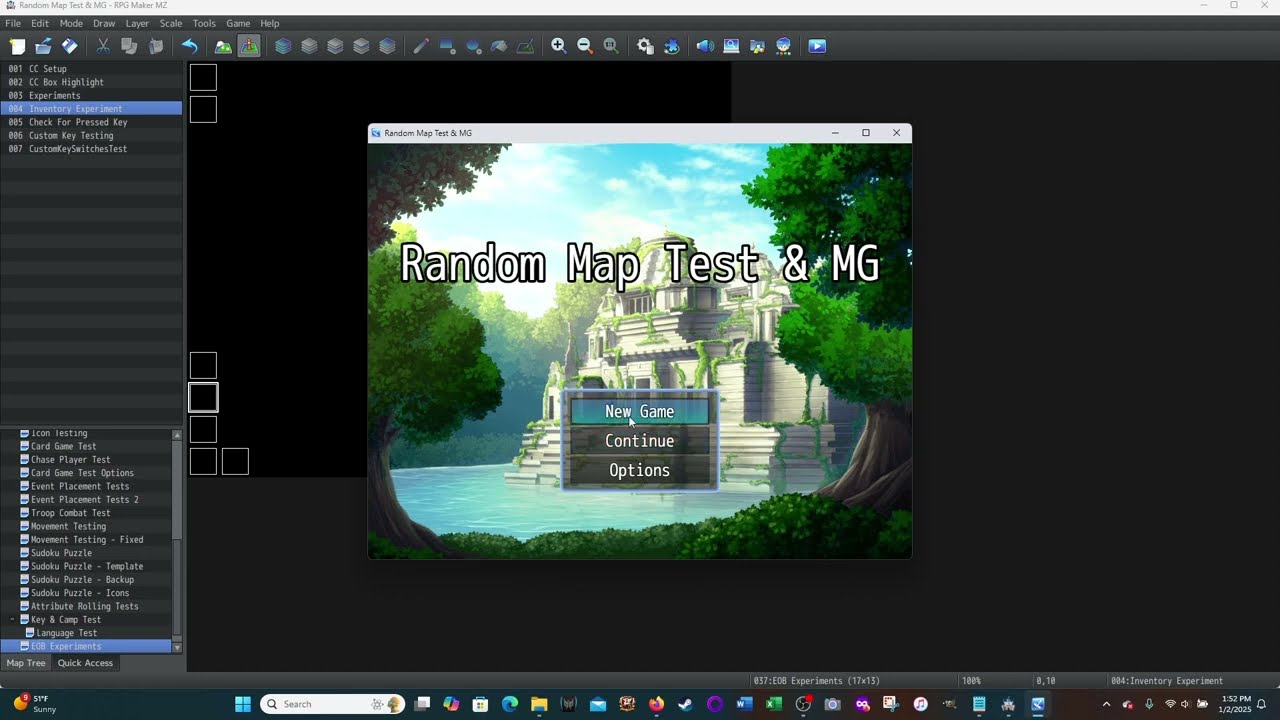Select the Ellipse drawing tool

[x=473, y=46]
